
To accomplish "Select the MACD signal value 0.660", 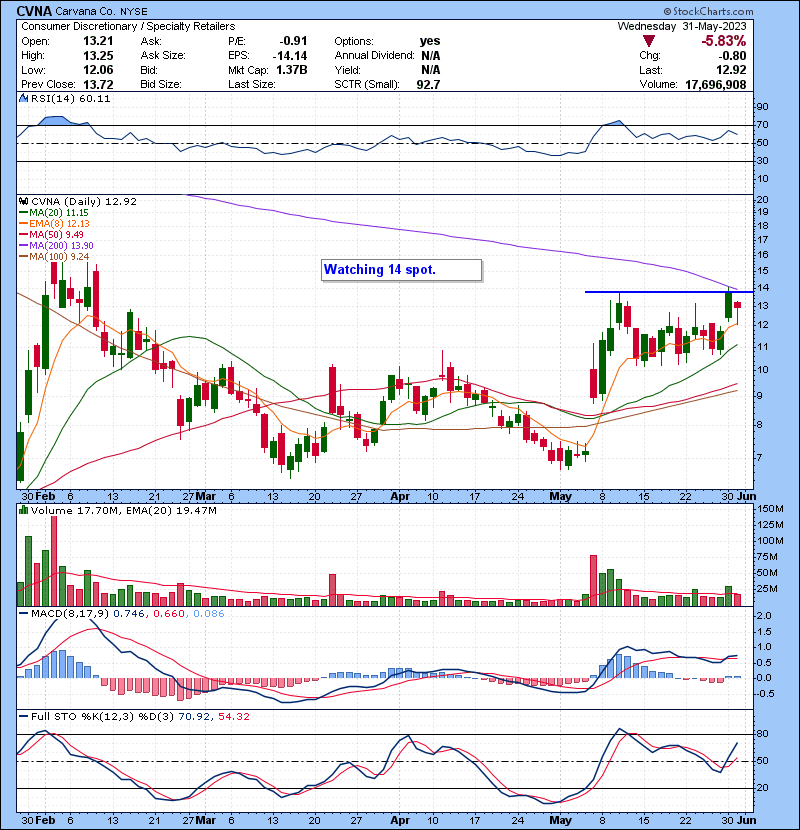I will [168, 613].
